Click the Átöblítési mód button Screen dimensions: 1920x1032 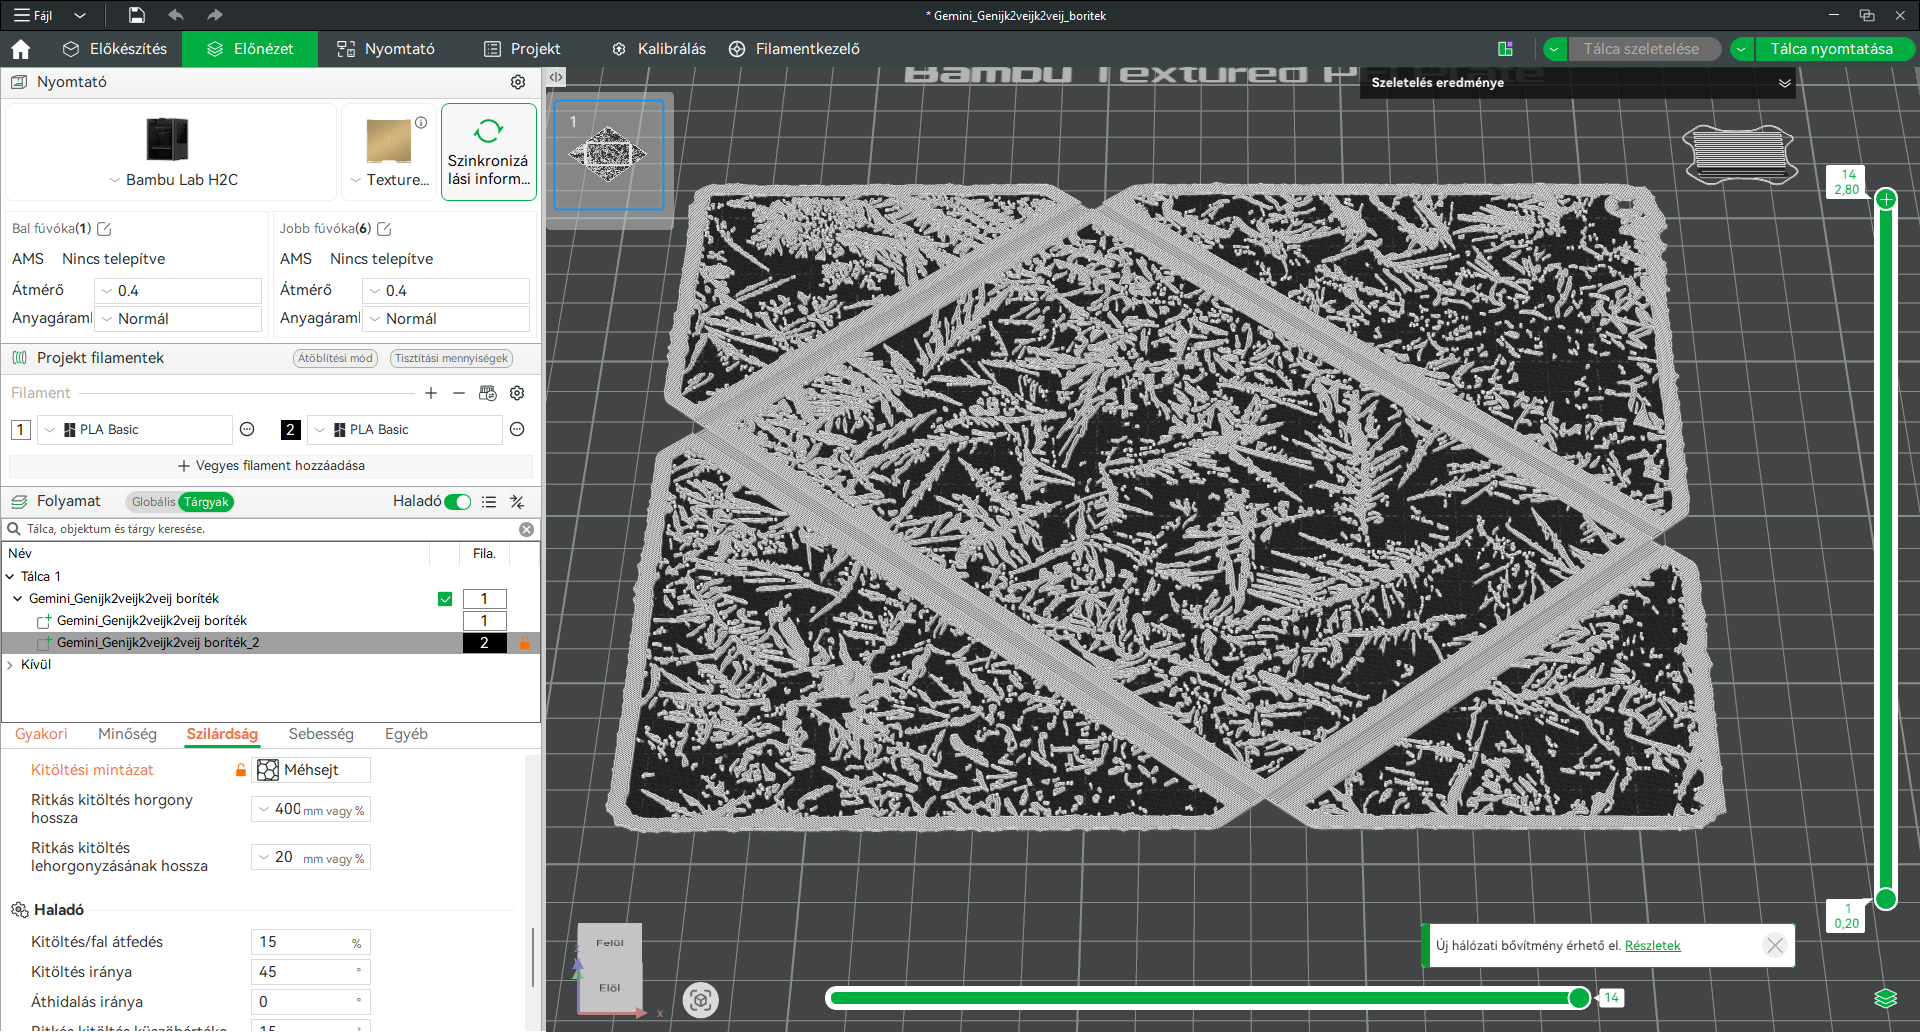(335, 358)
